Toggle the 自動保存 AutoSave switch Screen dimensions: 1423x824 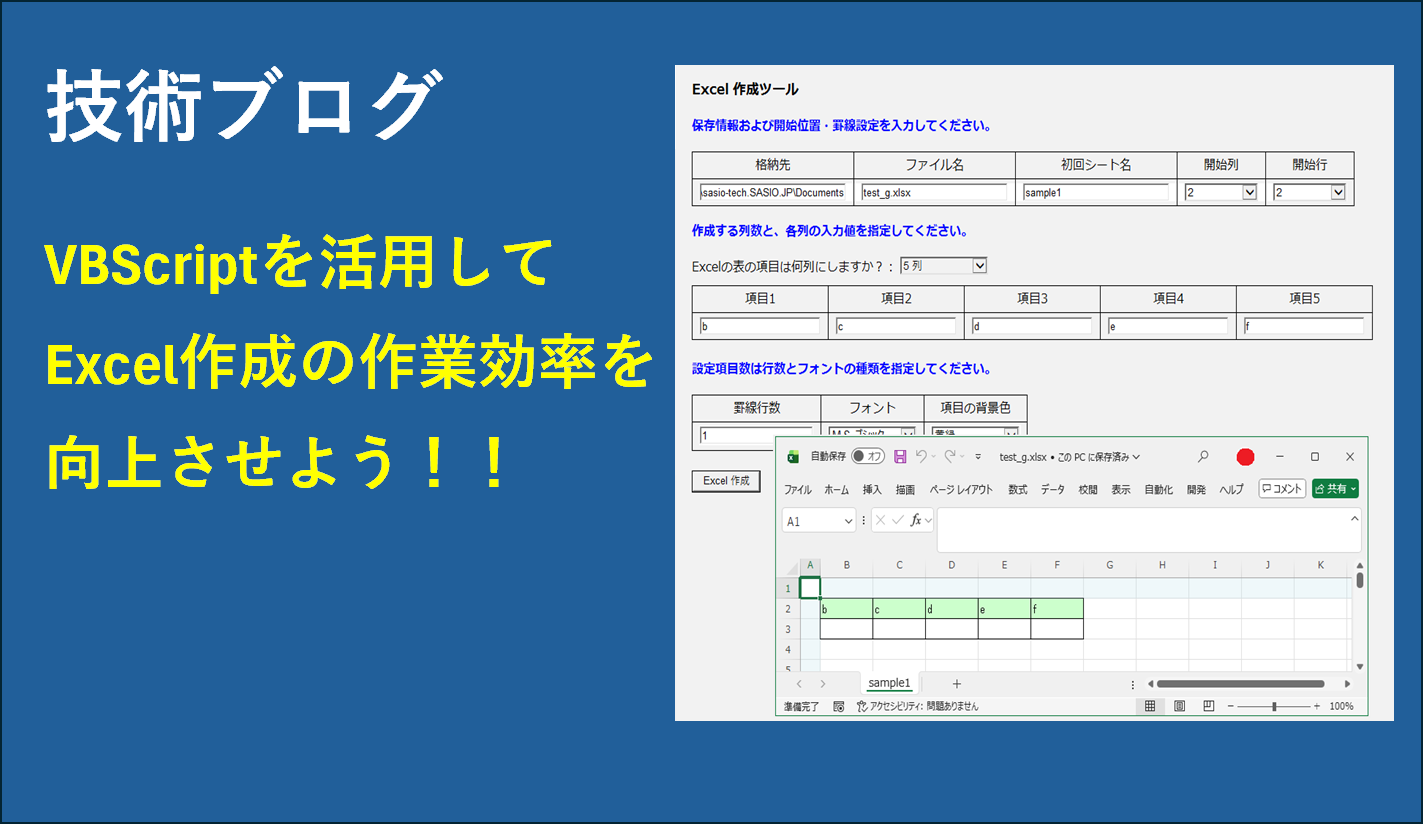click(x=867, y=457)
